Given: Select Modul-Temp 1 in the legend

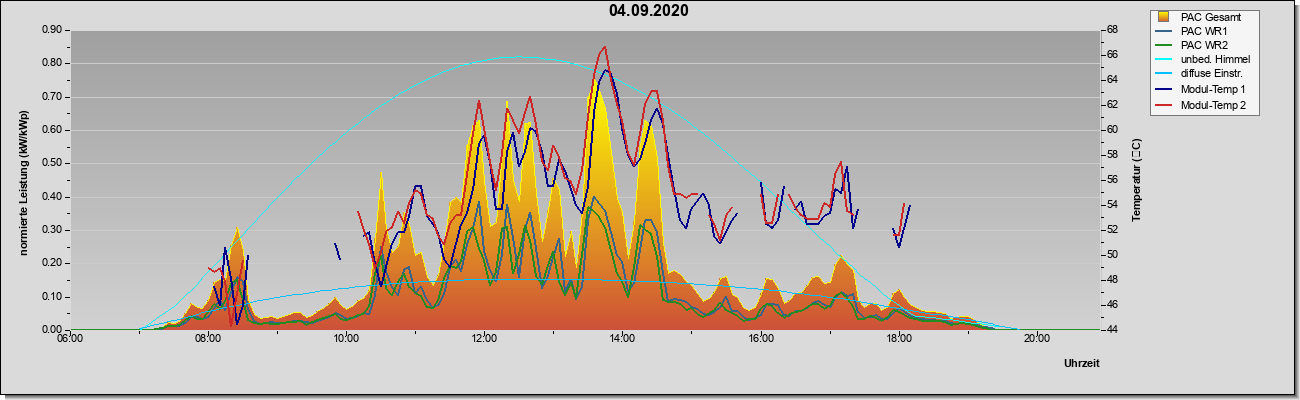Looking at the screenshot, I should coord(1209,90).
